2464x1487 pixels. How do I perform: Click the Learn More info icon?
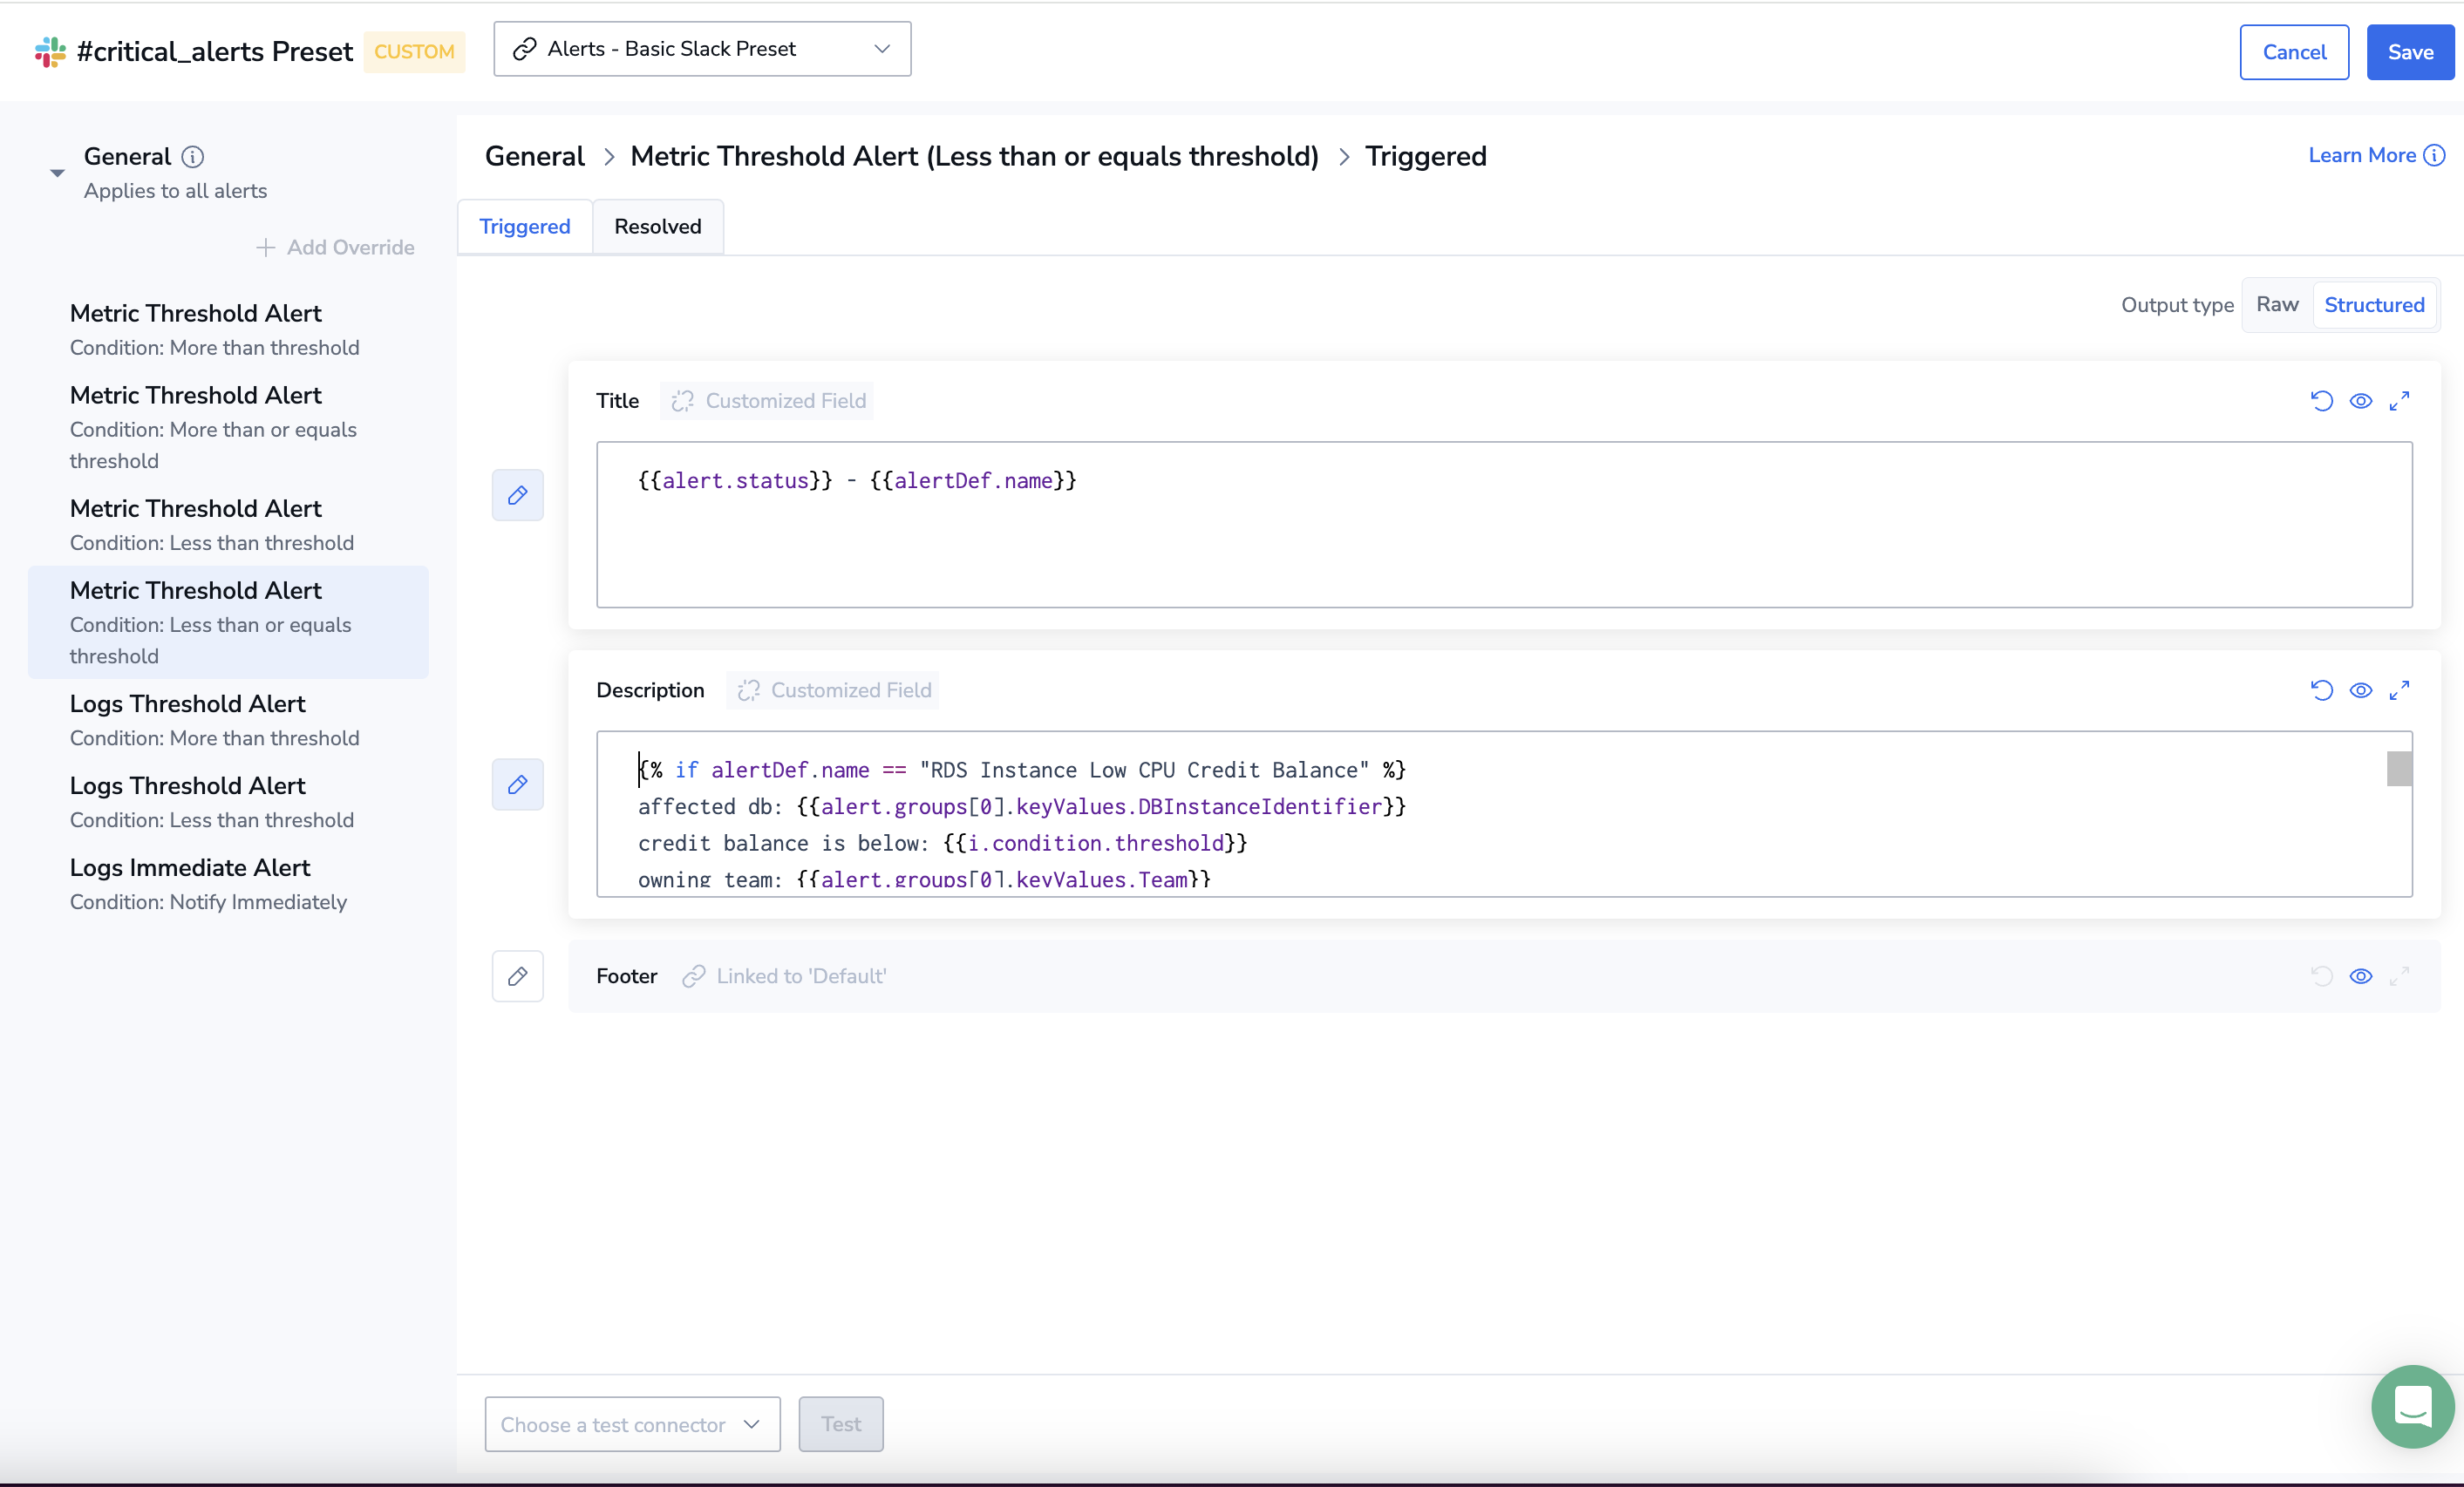[2435, 155]
